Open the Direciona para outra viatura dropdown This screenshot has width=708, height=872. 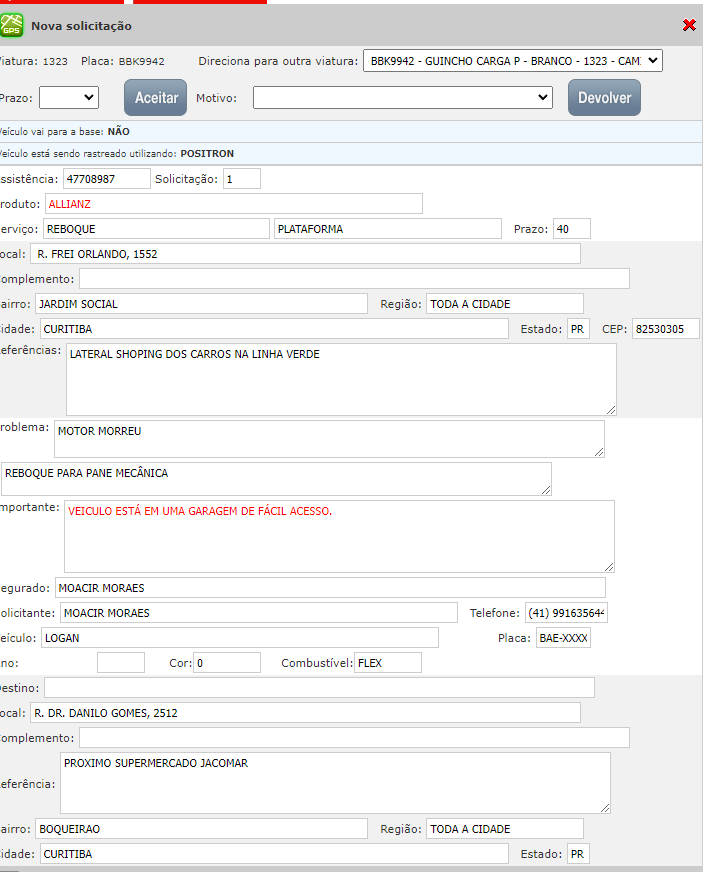[x=512, y=61]
